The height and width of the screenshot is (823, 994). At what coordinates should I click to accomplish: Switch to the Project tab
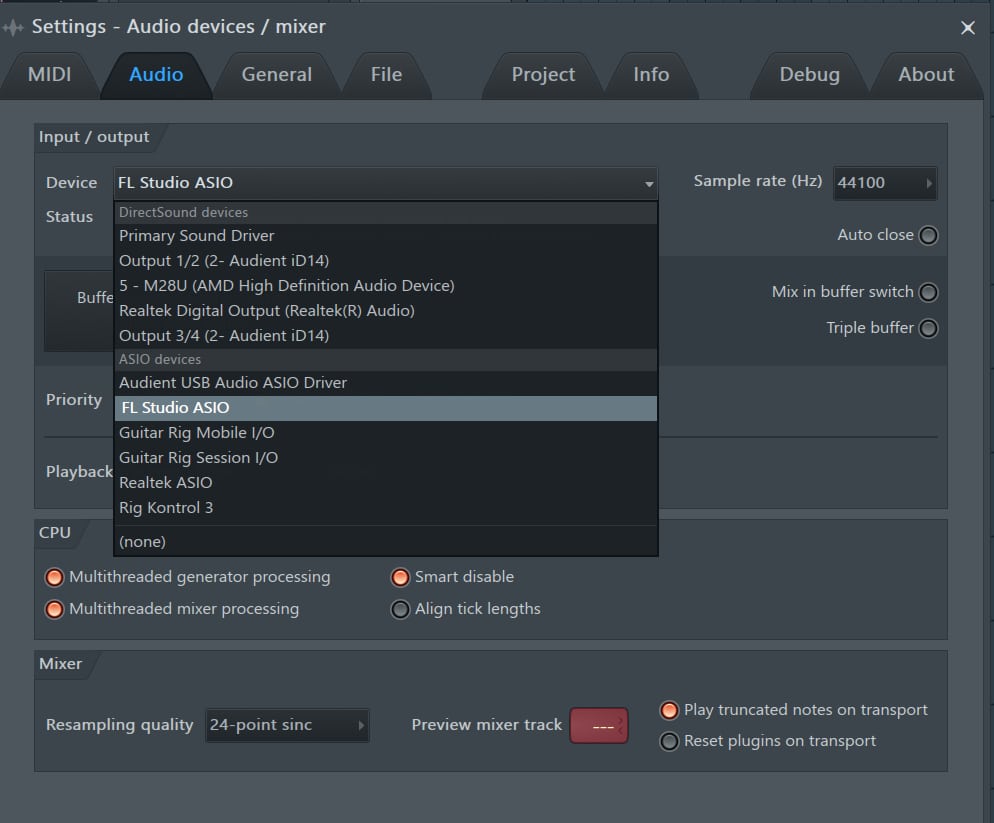(543, 75)
